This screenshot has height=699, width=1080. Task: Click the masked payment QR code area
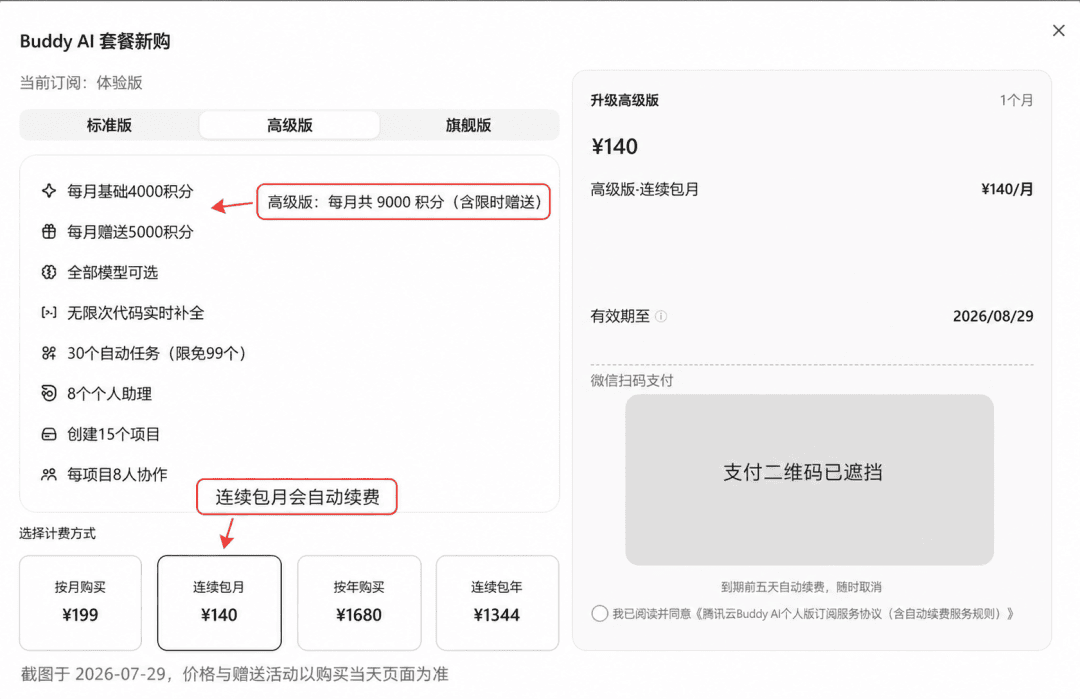coord(809,479)
